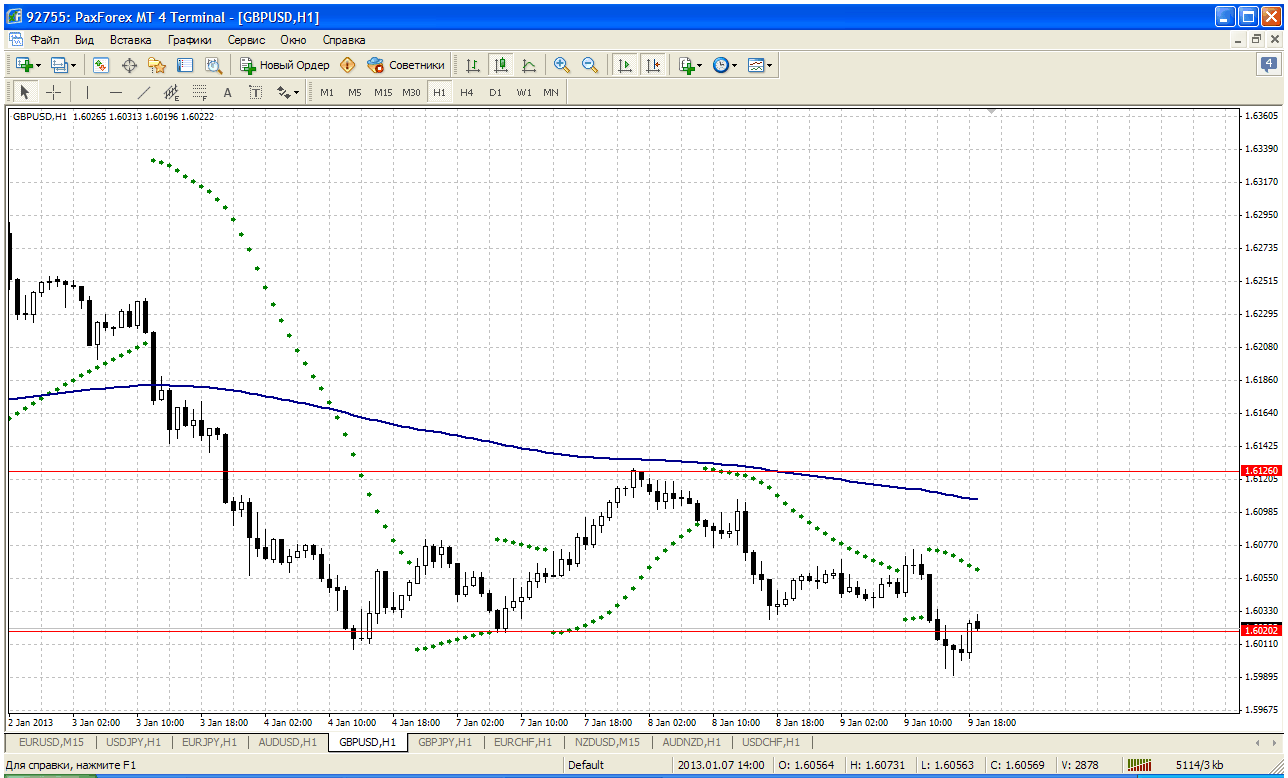Open the Fibonacci retracement tool
The width and height of the screenshot is (1288, 778).
tap(199, 92)
